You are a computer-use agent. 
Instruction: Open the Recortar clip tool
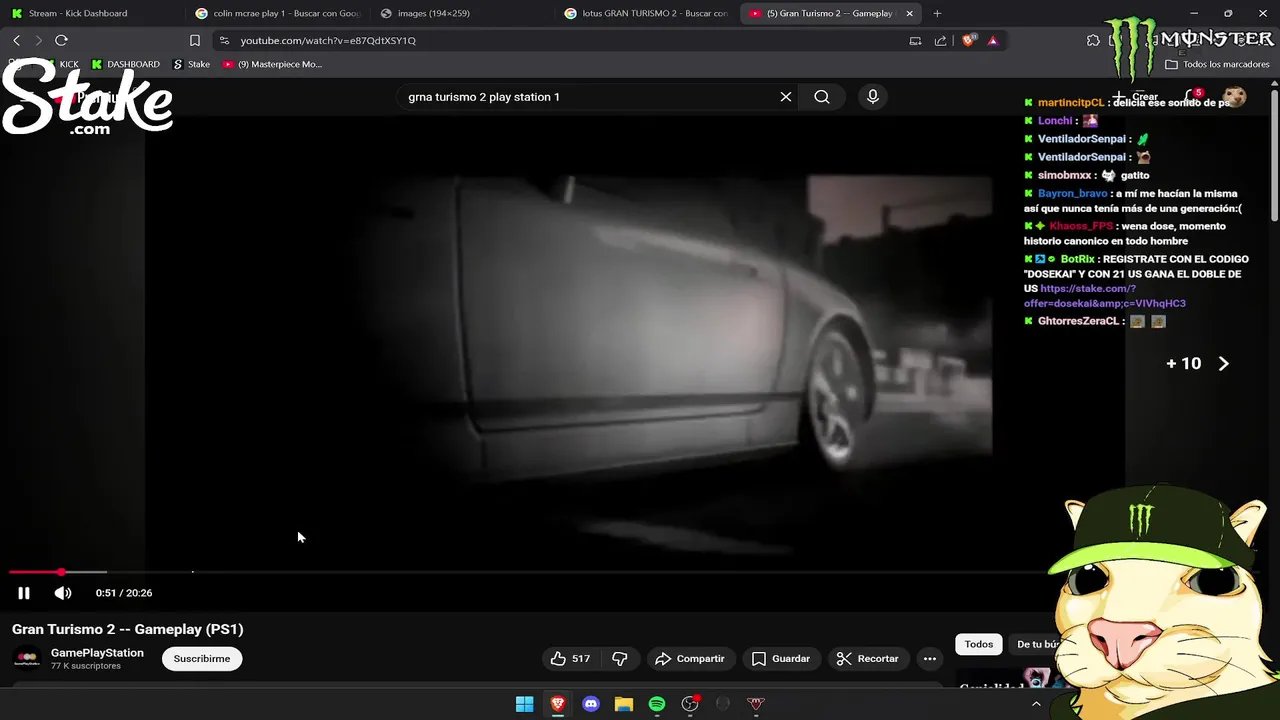pyautogui.click(x=868, y=658)
